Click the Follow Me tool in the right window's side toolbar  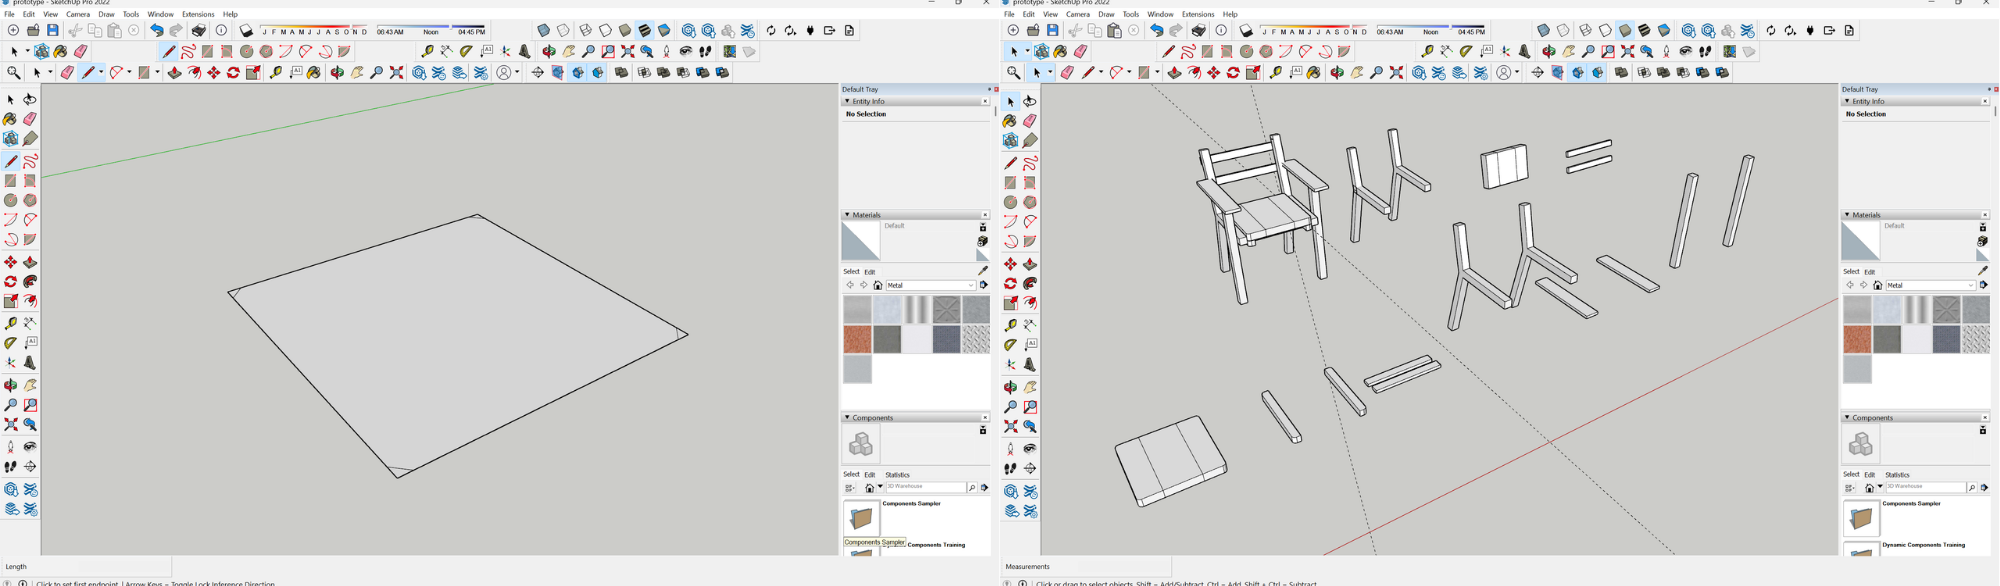[1030, 283]
